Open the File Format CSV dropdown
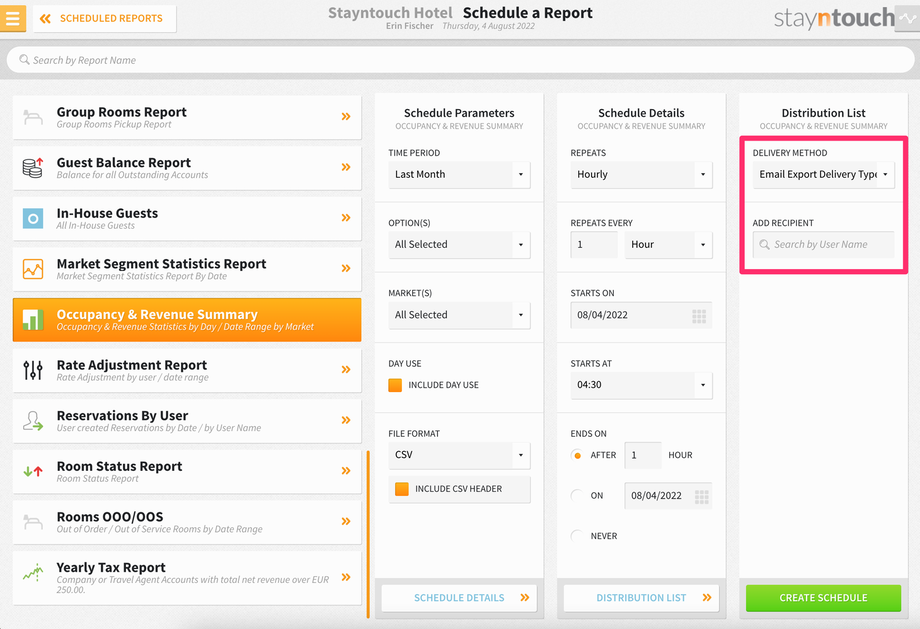The width and height of the screenshot is (920, 629). click(459, 455)
